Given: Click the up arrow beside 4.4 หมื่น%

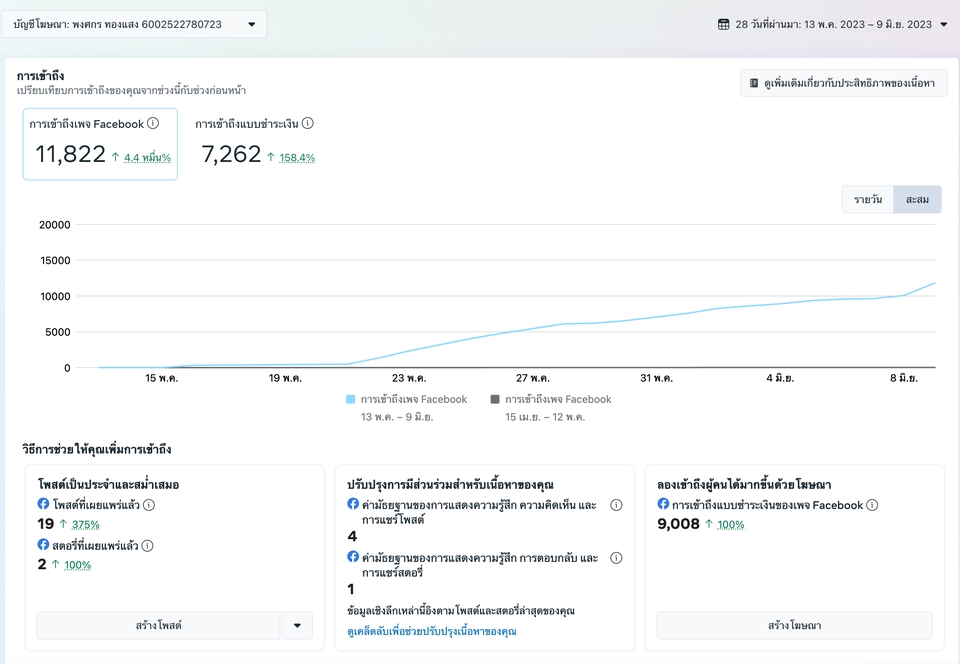Looking at the screenshot, I should click(x=115, y=157).
